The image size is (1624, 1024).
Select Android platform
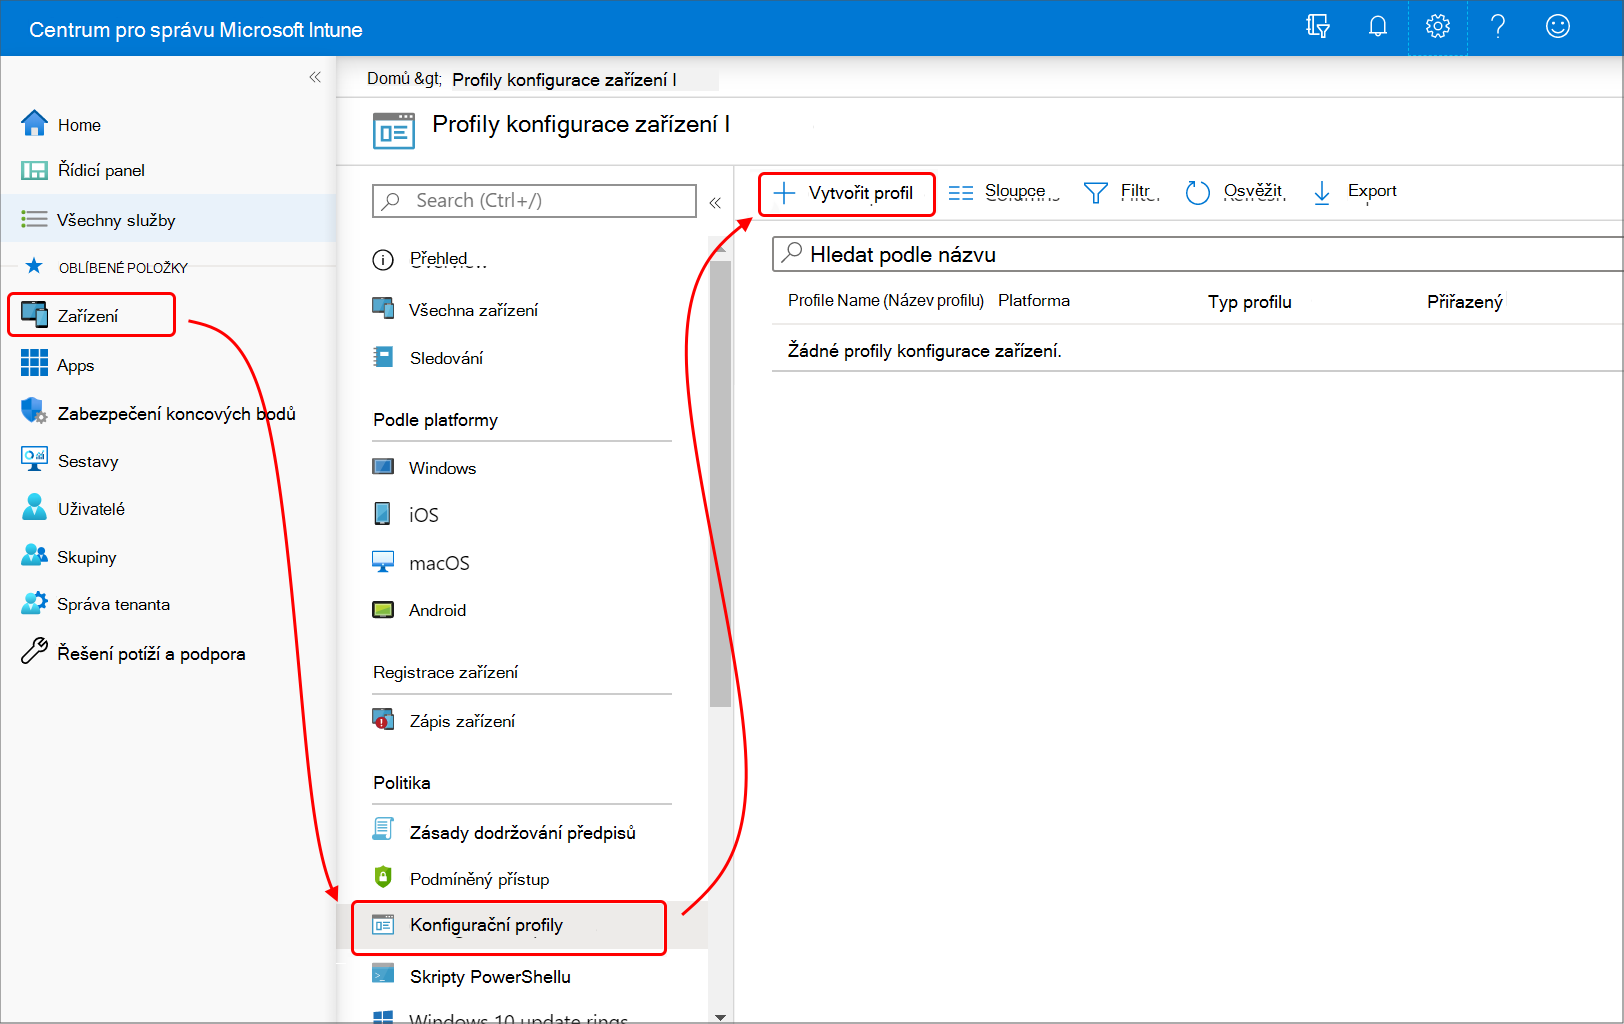[437, 610]
